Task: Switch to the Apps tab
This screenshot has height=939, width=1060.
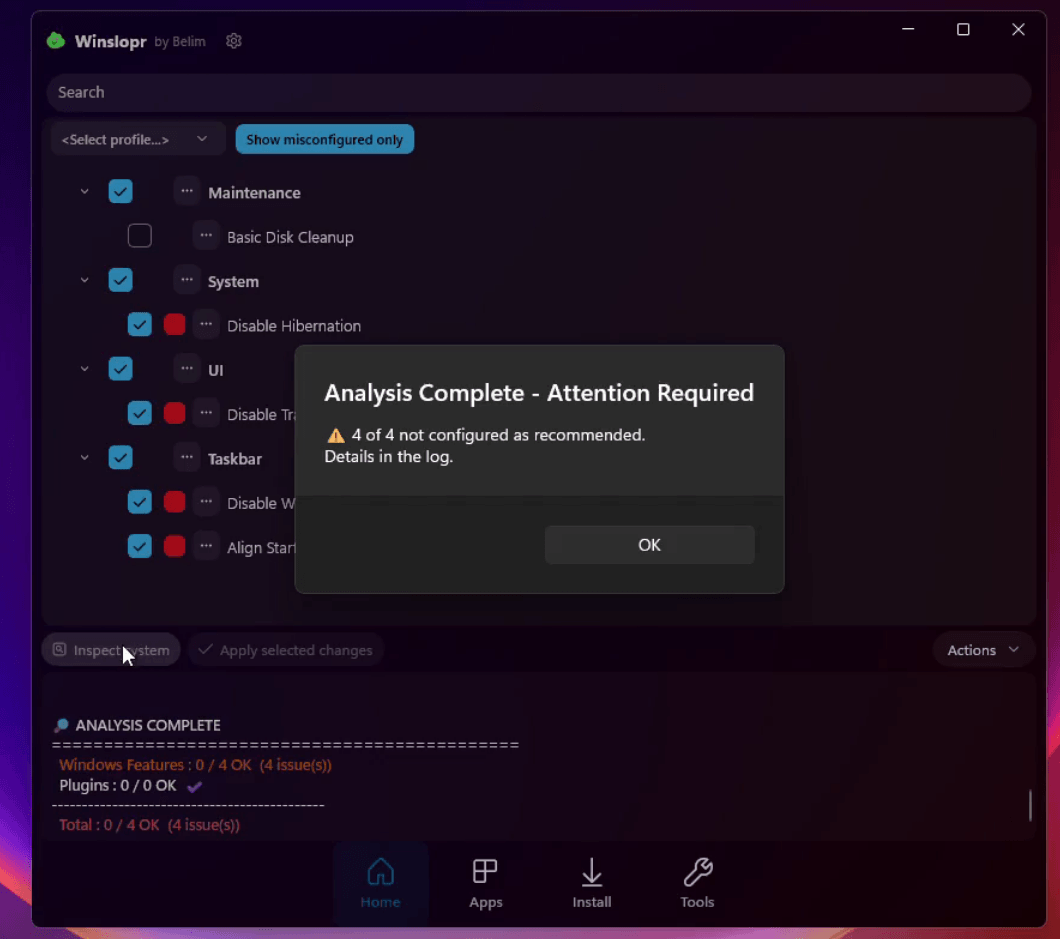Action: 486,874
